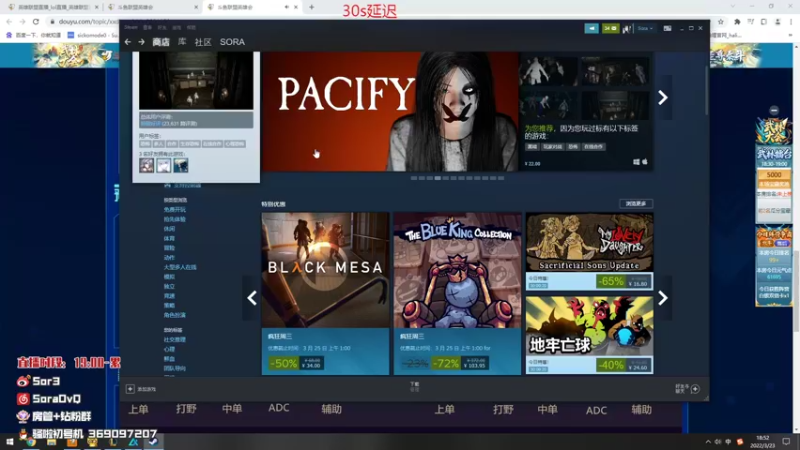
Task: Show previous special offers page
Action: pyautogui.click(x=252, y=298)
